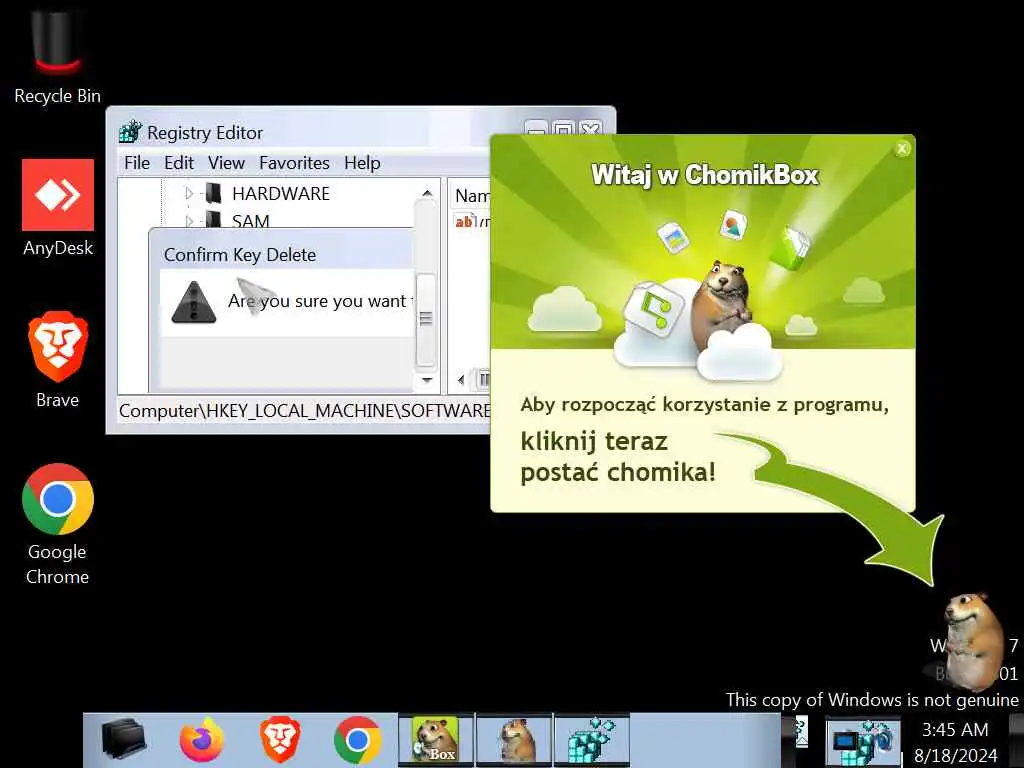Screen dimensions: 1024x768
Task: Open the Recycle Bin desktop icon
Action: point(57,56)
